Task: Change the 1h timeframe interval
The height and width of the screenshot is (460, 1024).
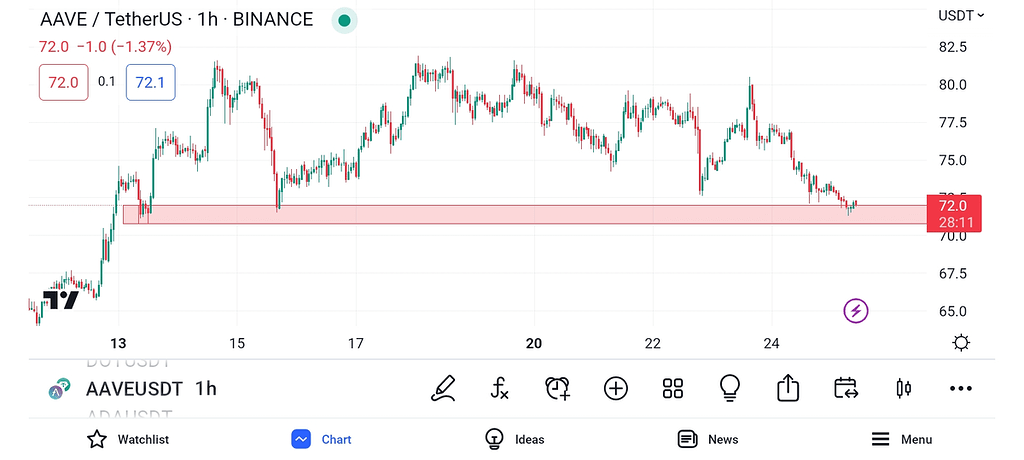Action: [x=206, y=389]
